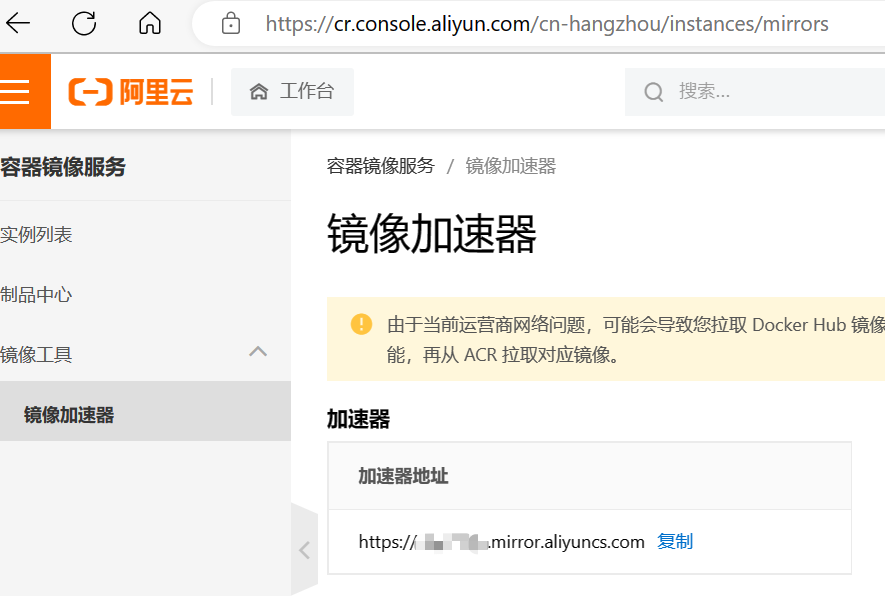
Task: Open the 工作台 workbench button
Action: [x=292, y=91]
